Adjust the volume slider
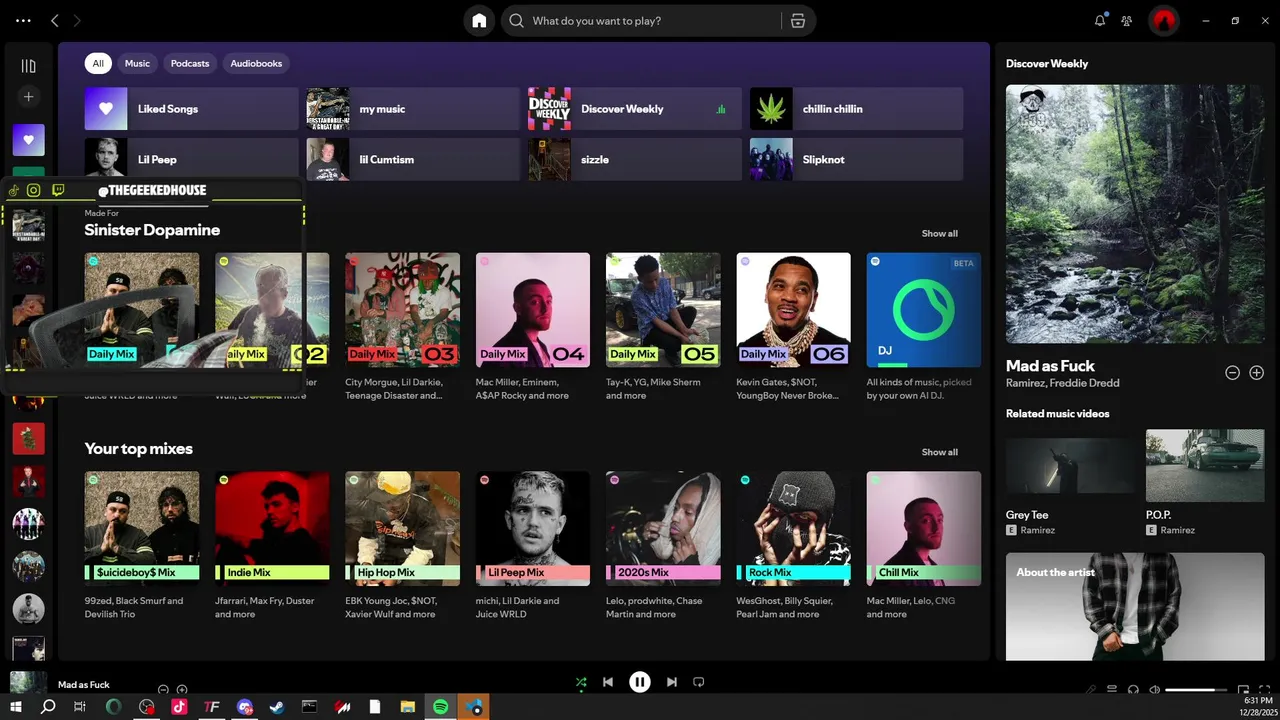Screen dimensions: 1280x720 1196,689
